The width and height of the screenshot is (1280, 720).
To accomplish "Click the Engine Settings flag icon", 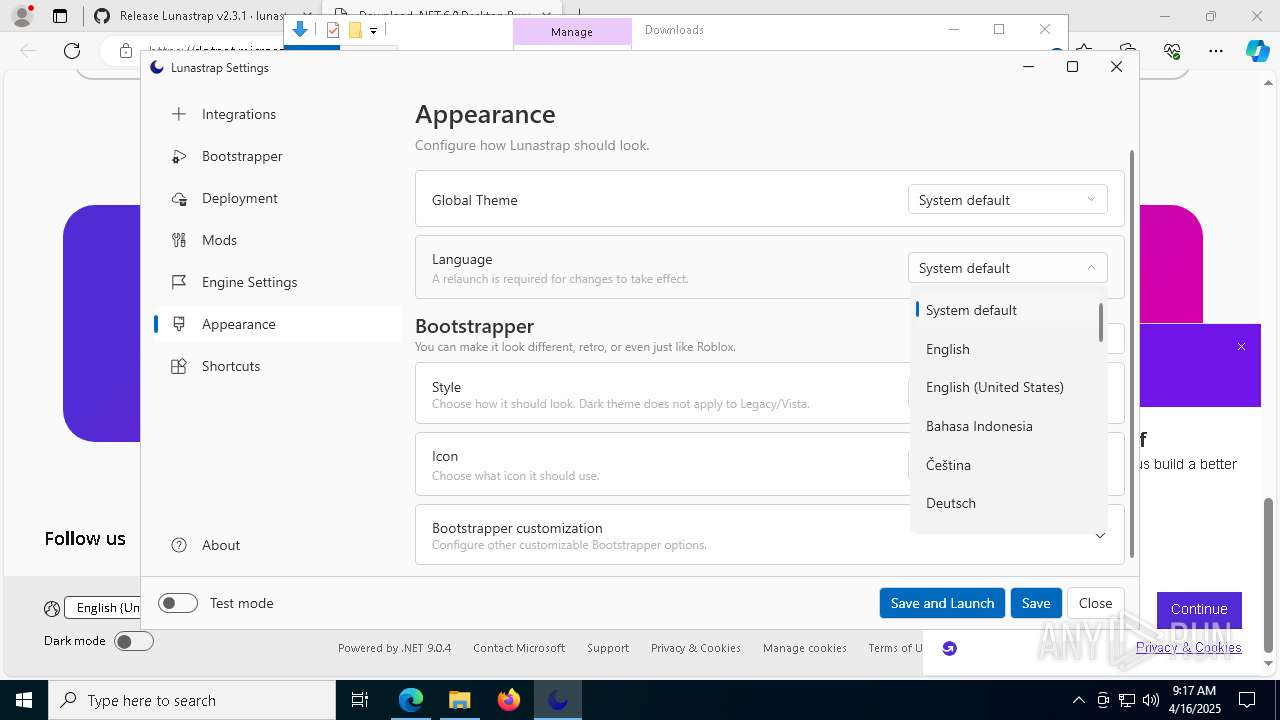I will 179,282.
